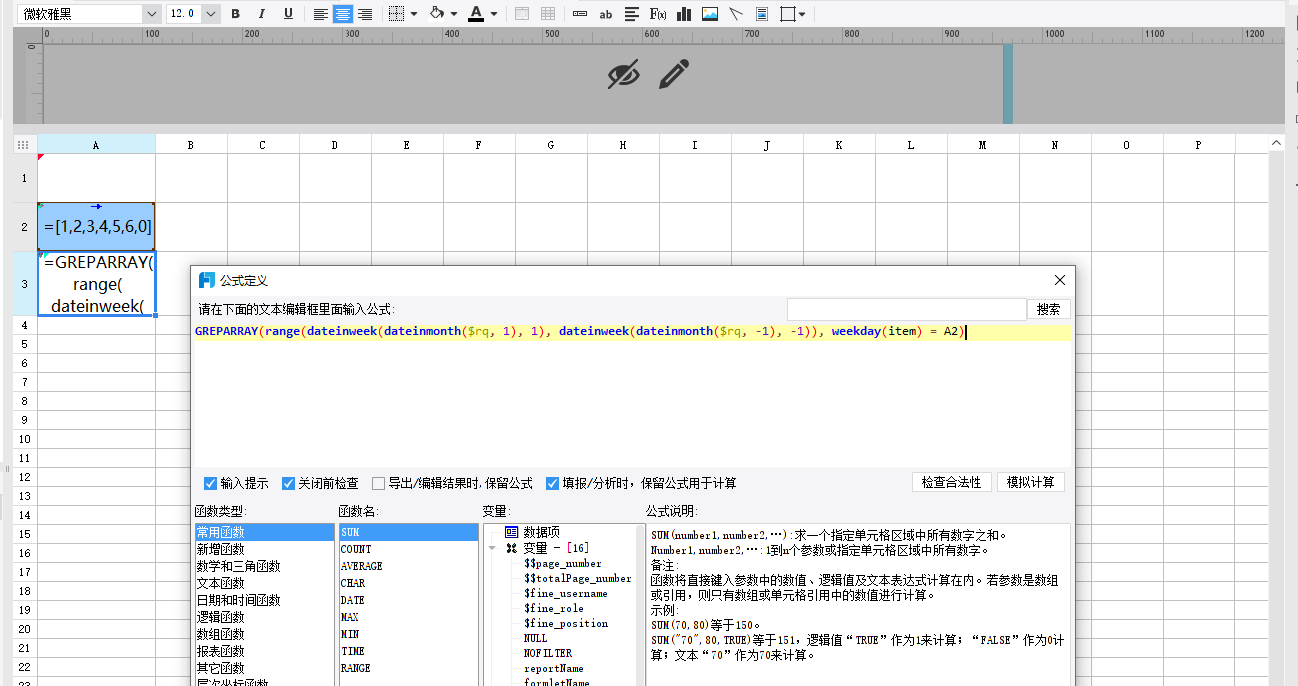The width and height of the screenshot is (1298, 686).
Task: Insert a formula with F(x) icon
Action: pos(658,14)
